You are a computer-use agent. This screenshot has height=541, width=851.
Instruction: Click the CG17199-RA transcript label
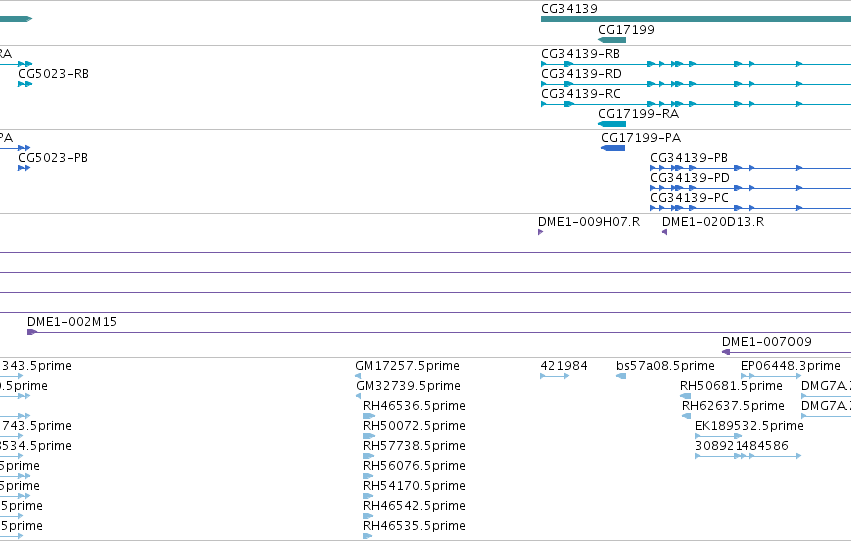[x=638, y=114]
